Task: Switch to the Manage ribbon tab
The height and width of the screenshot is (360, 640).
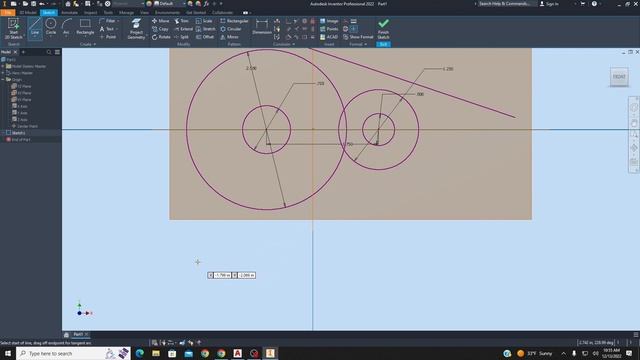Action: (x=127, y=13)
